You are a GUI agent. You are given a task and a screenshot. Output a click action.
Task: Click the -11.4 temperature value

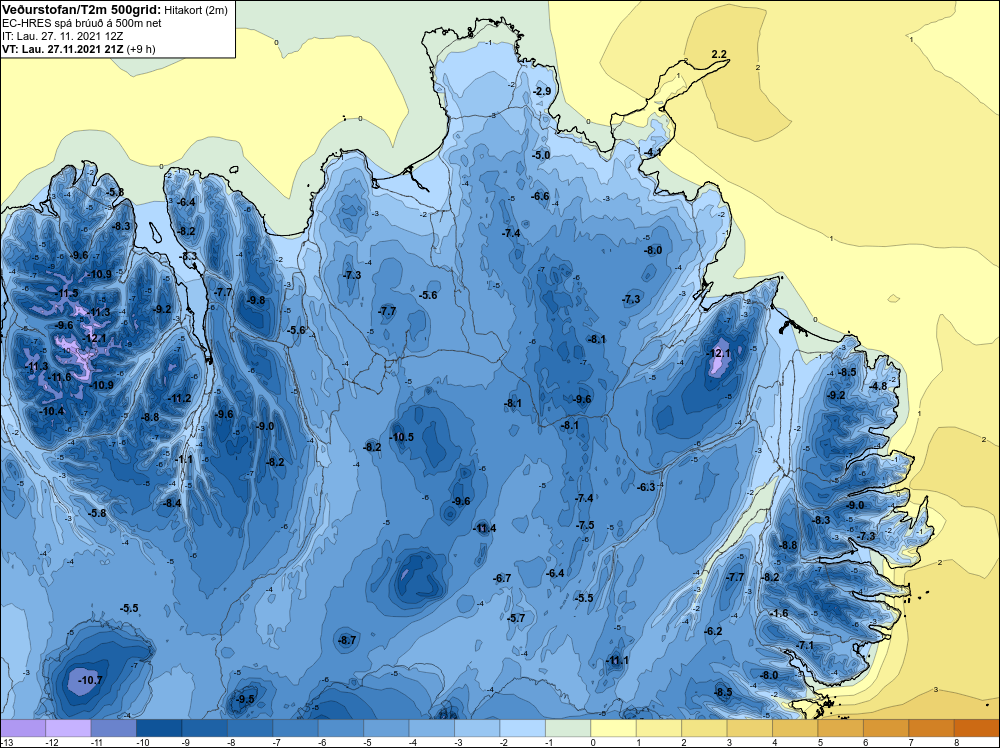(x=483, y=528)
